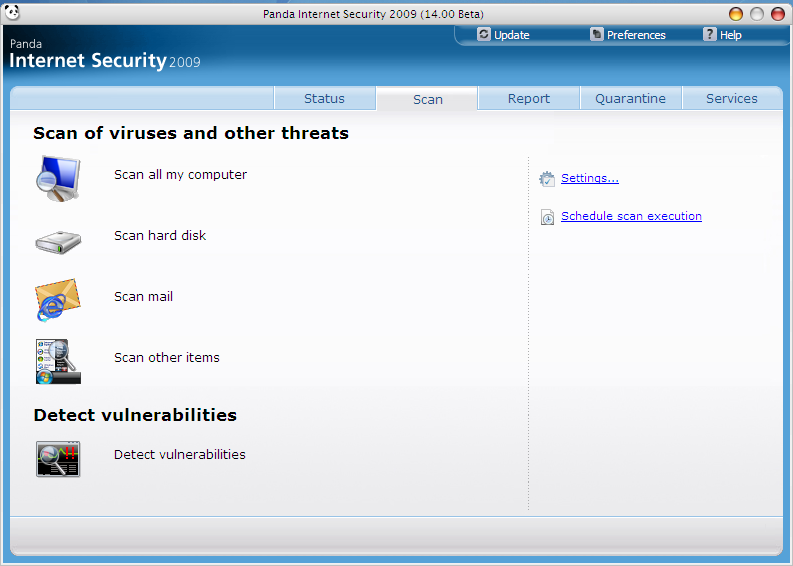
Task: Click the Panda logo in title bar
Action: [12, 12]
